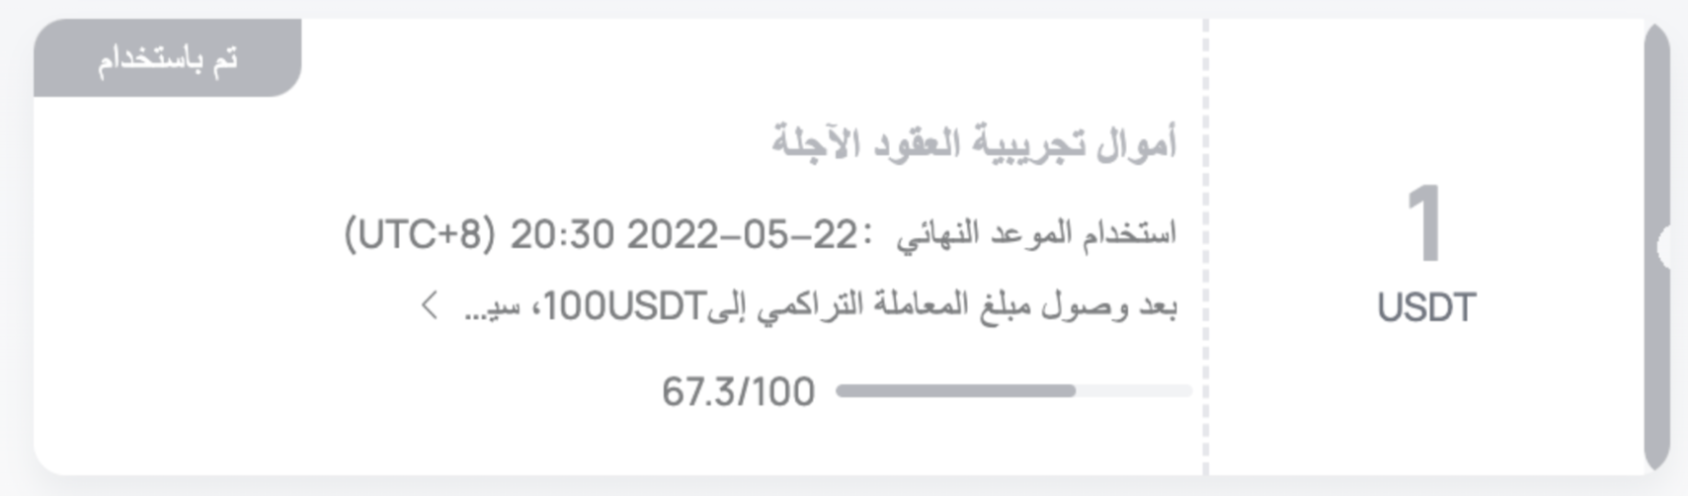Click the large "1" coupon amount
Viewport: 1688px width, 496px height.
(x=1424, y=224)
